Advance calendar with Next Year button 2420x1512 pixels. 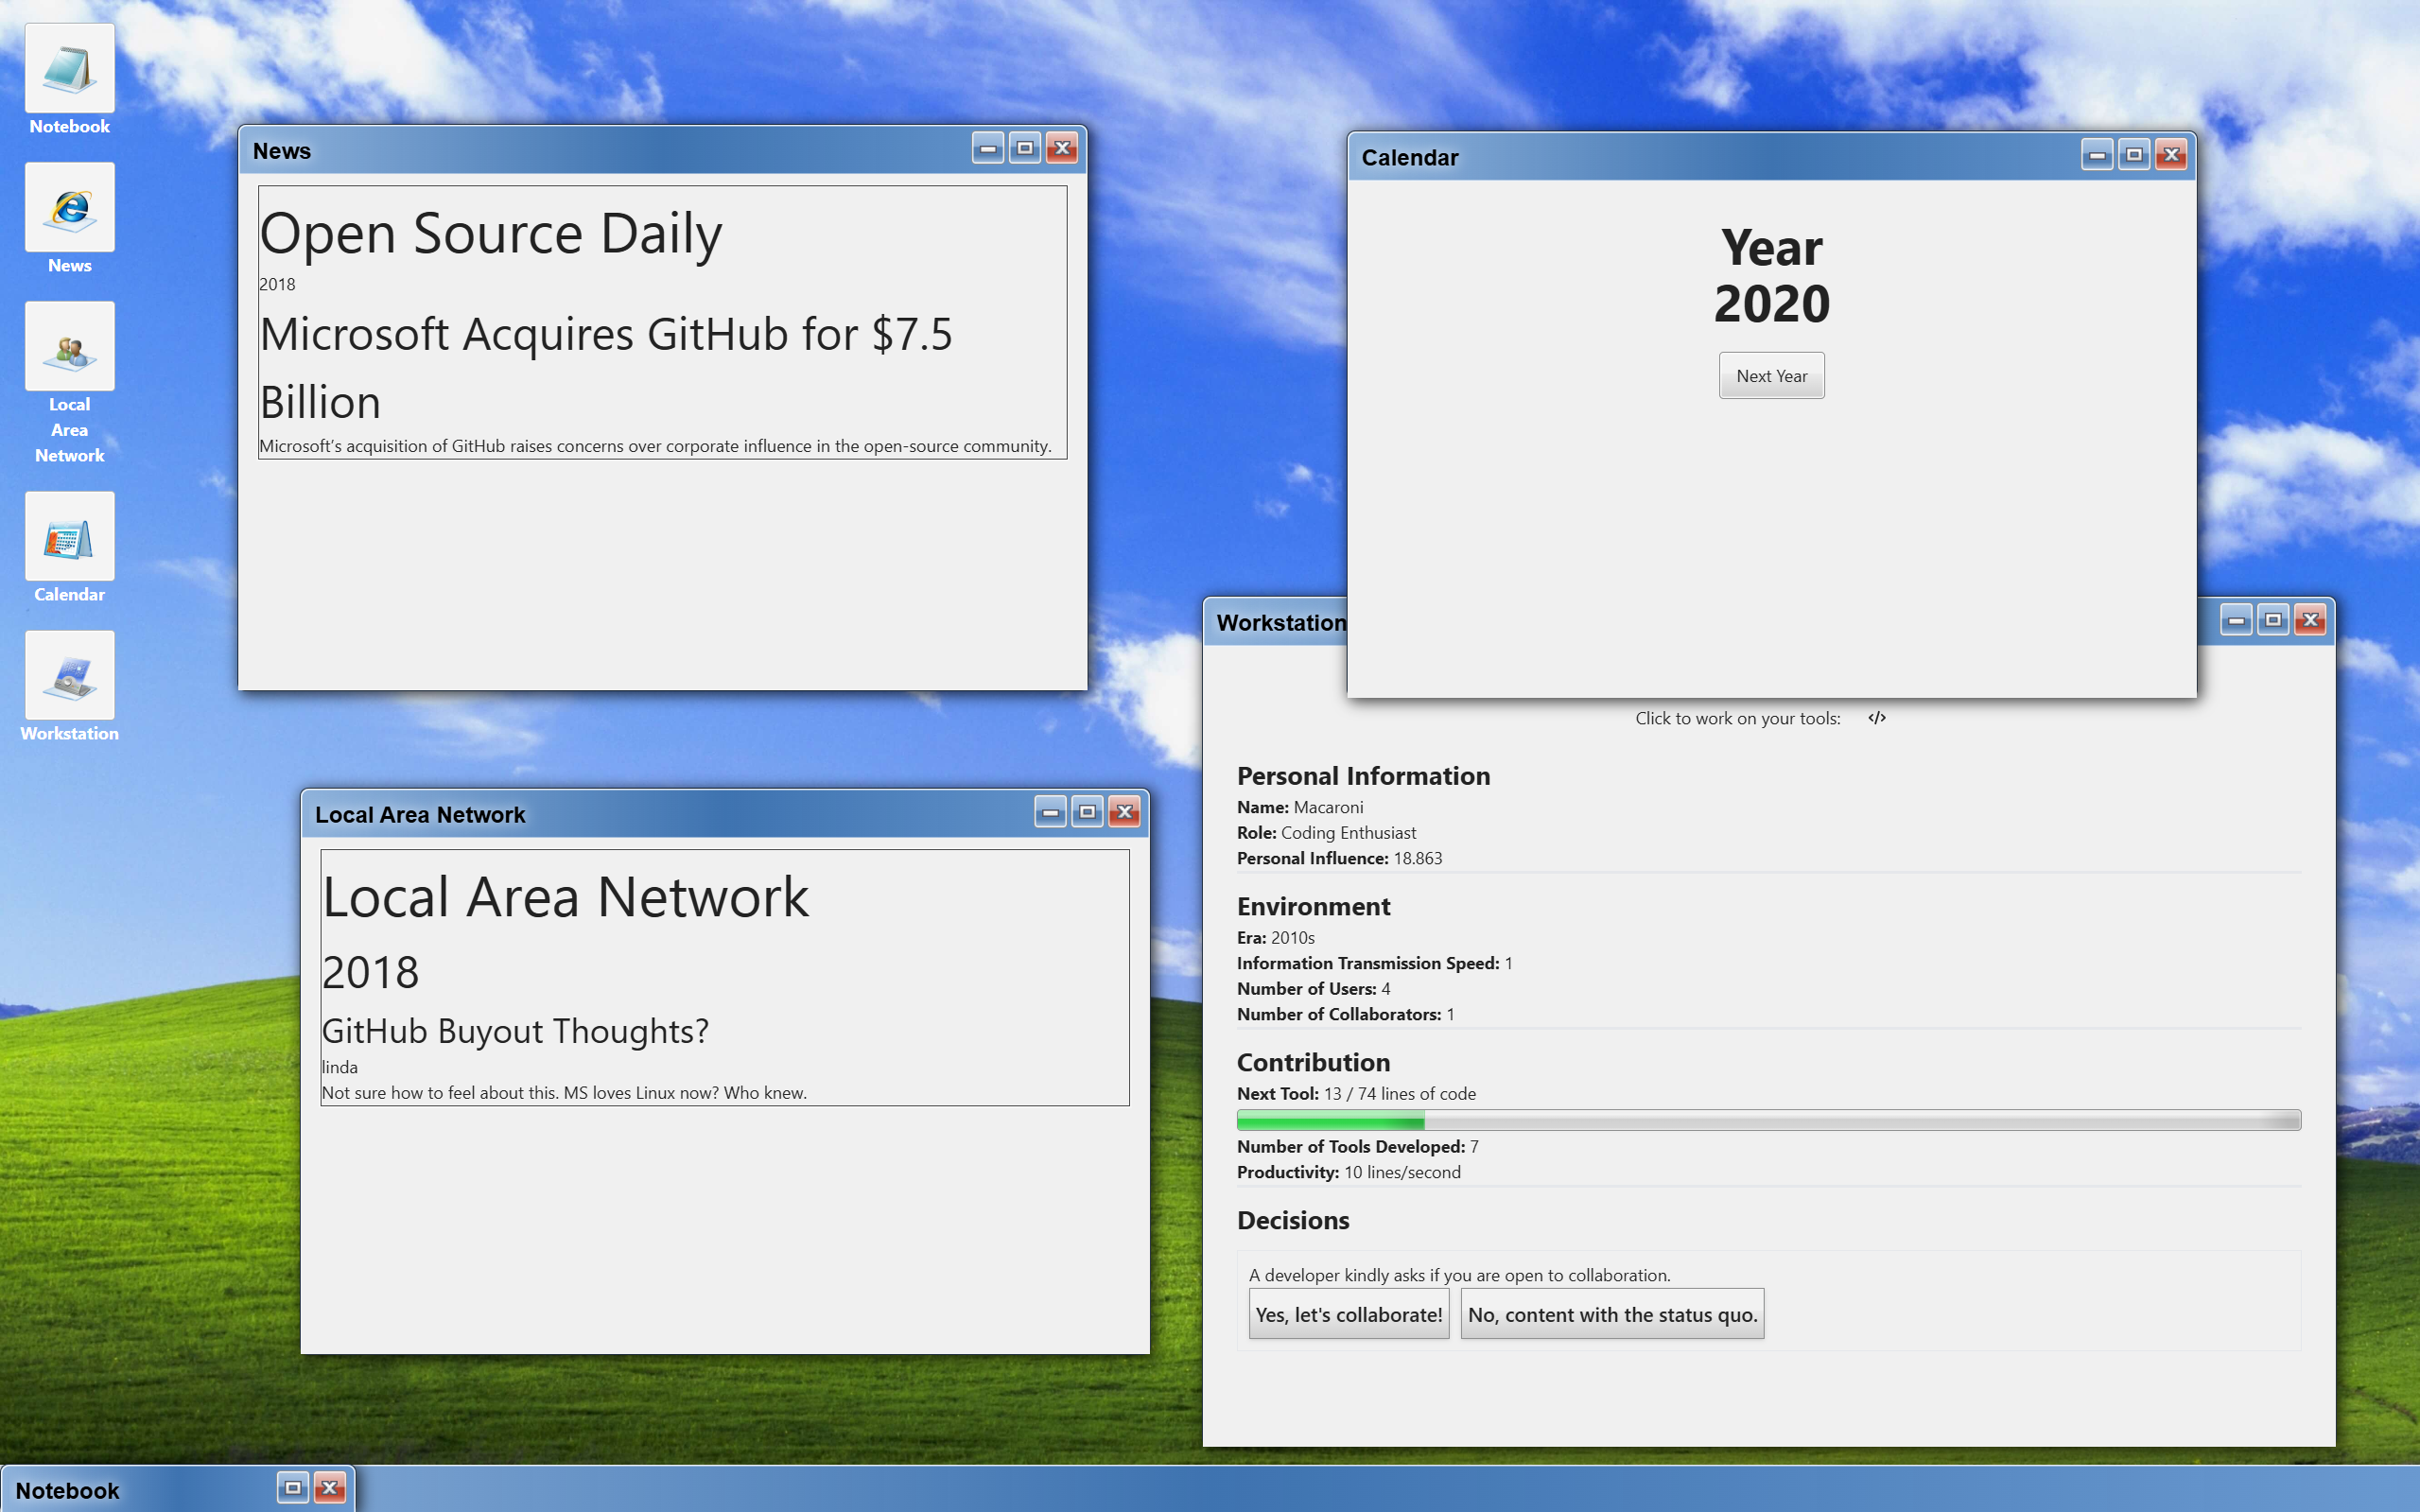(1771, 376)
